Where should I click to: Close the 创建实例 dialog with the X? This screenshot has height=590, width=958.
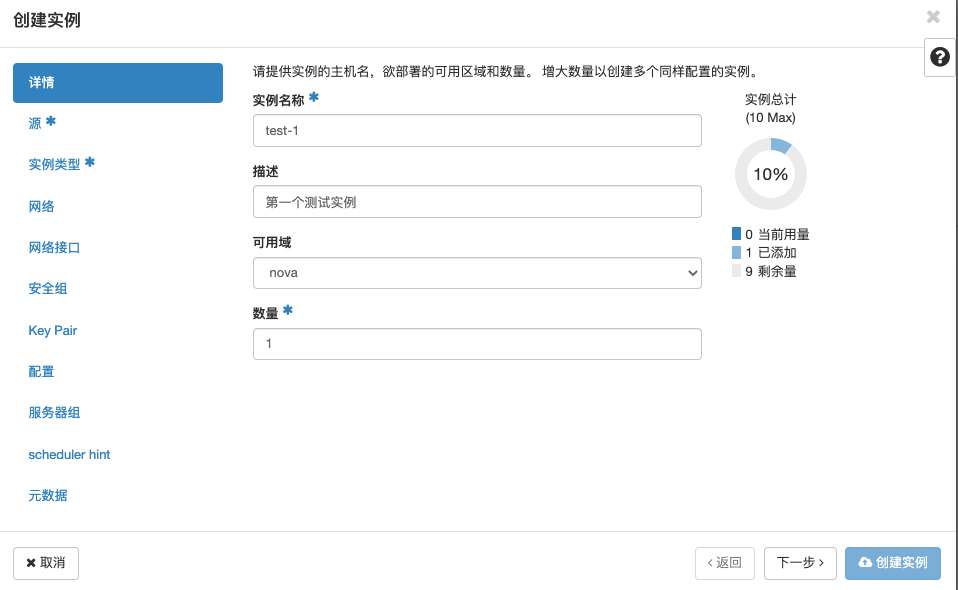pos(932,17)
